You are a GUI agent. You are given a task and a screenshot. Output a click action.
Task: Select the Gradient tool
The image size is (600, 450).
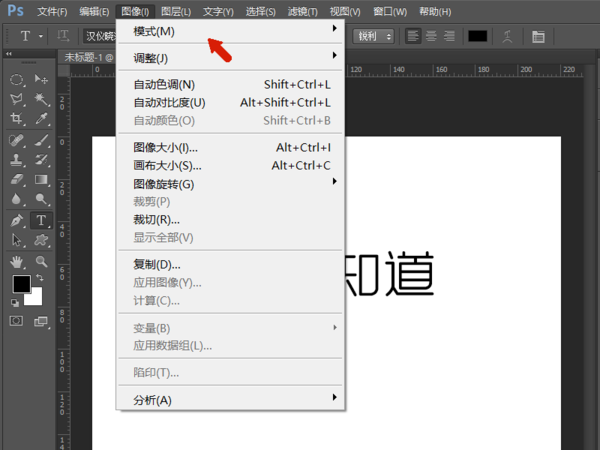[x=41, y=179]
